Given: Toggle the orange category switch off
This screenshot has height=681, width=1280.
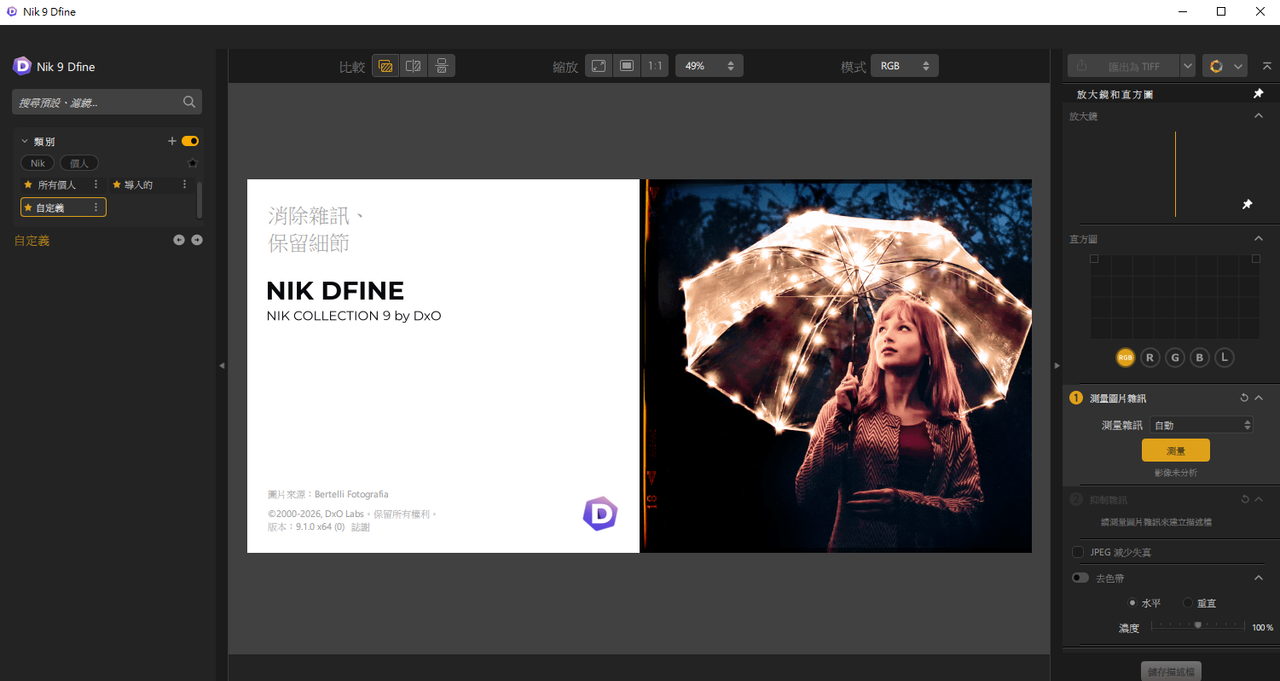Looking at the screenshot, I should [x=190, y=141].
